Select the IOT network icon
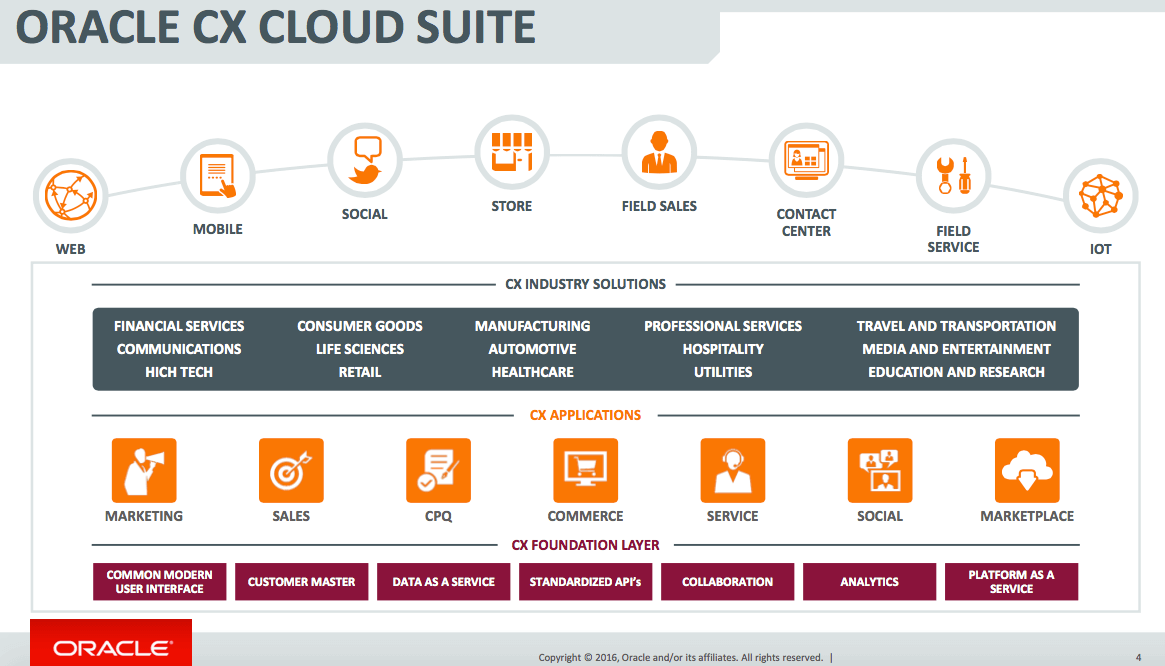Viewport: 1165px width, 666px height. point(1100,195)
